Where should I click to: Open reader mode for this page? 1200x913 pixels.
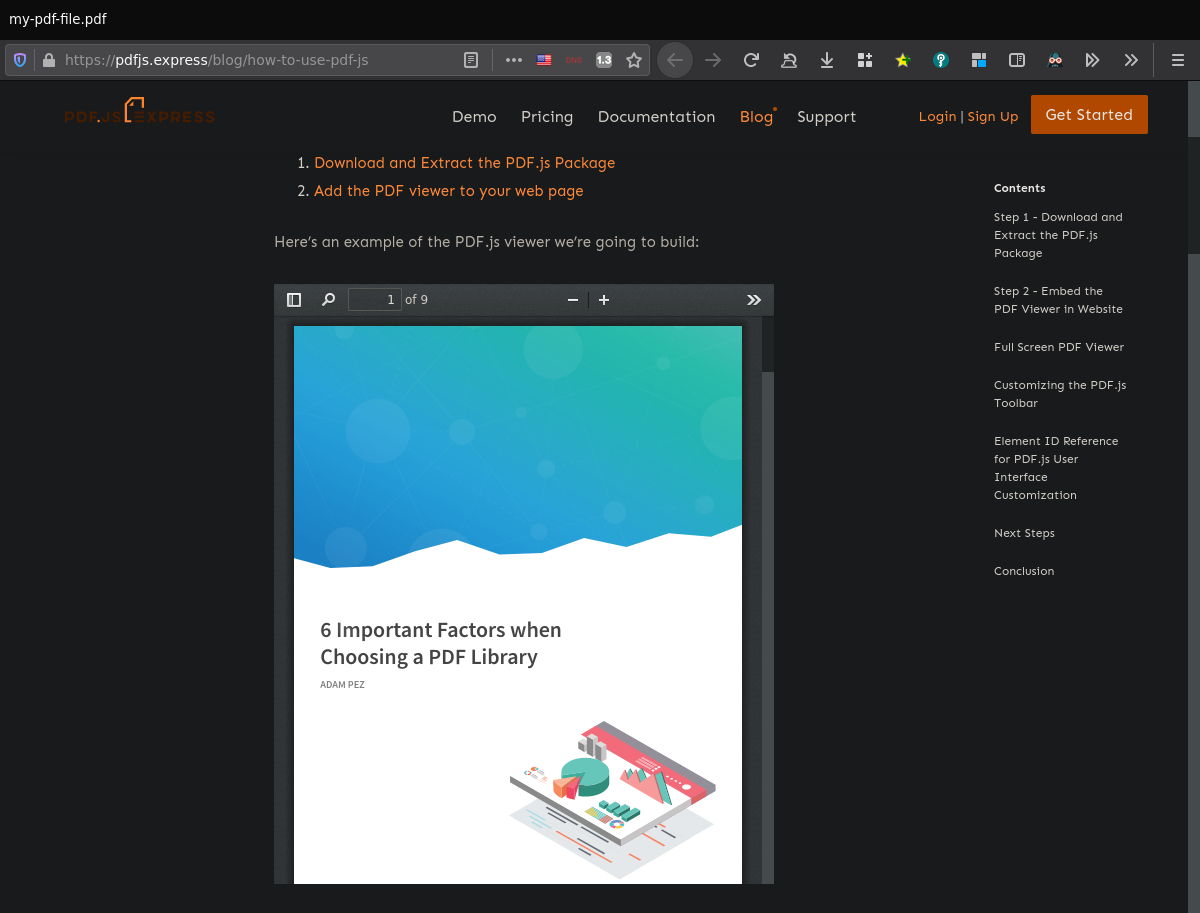pyautogui.click(x=470, y=60)
